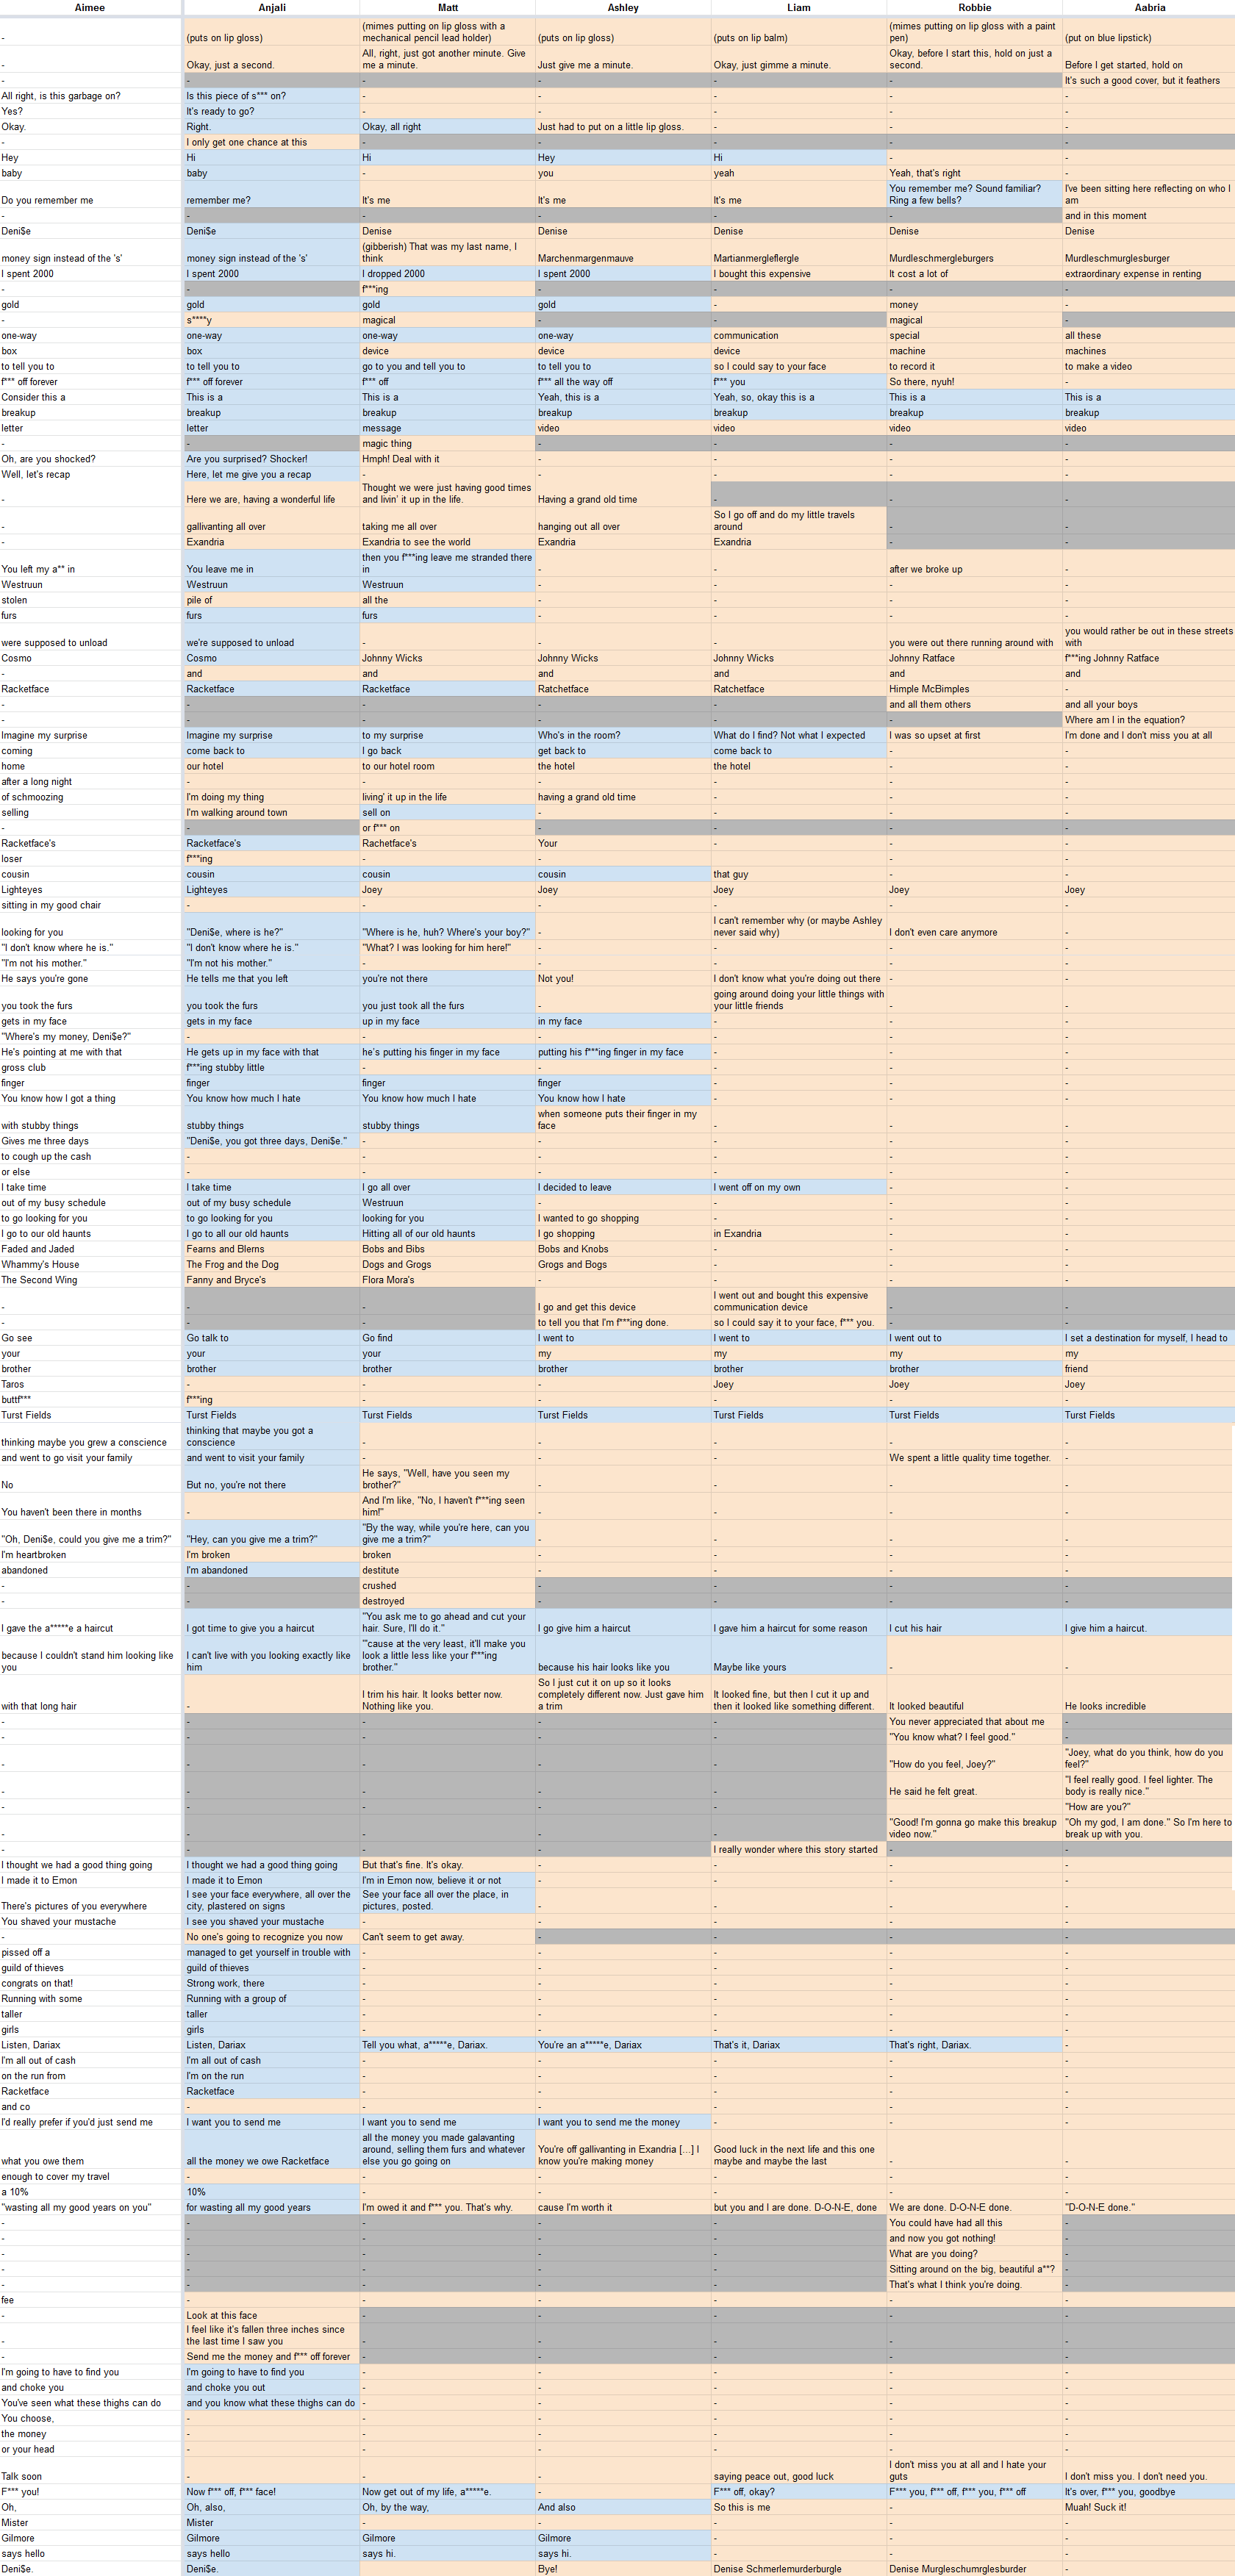
Task: Click the 'So there, nyuh!' cell
Action: [x=975, y=382]
